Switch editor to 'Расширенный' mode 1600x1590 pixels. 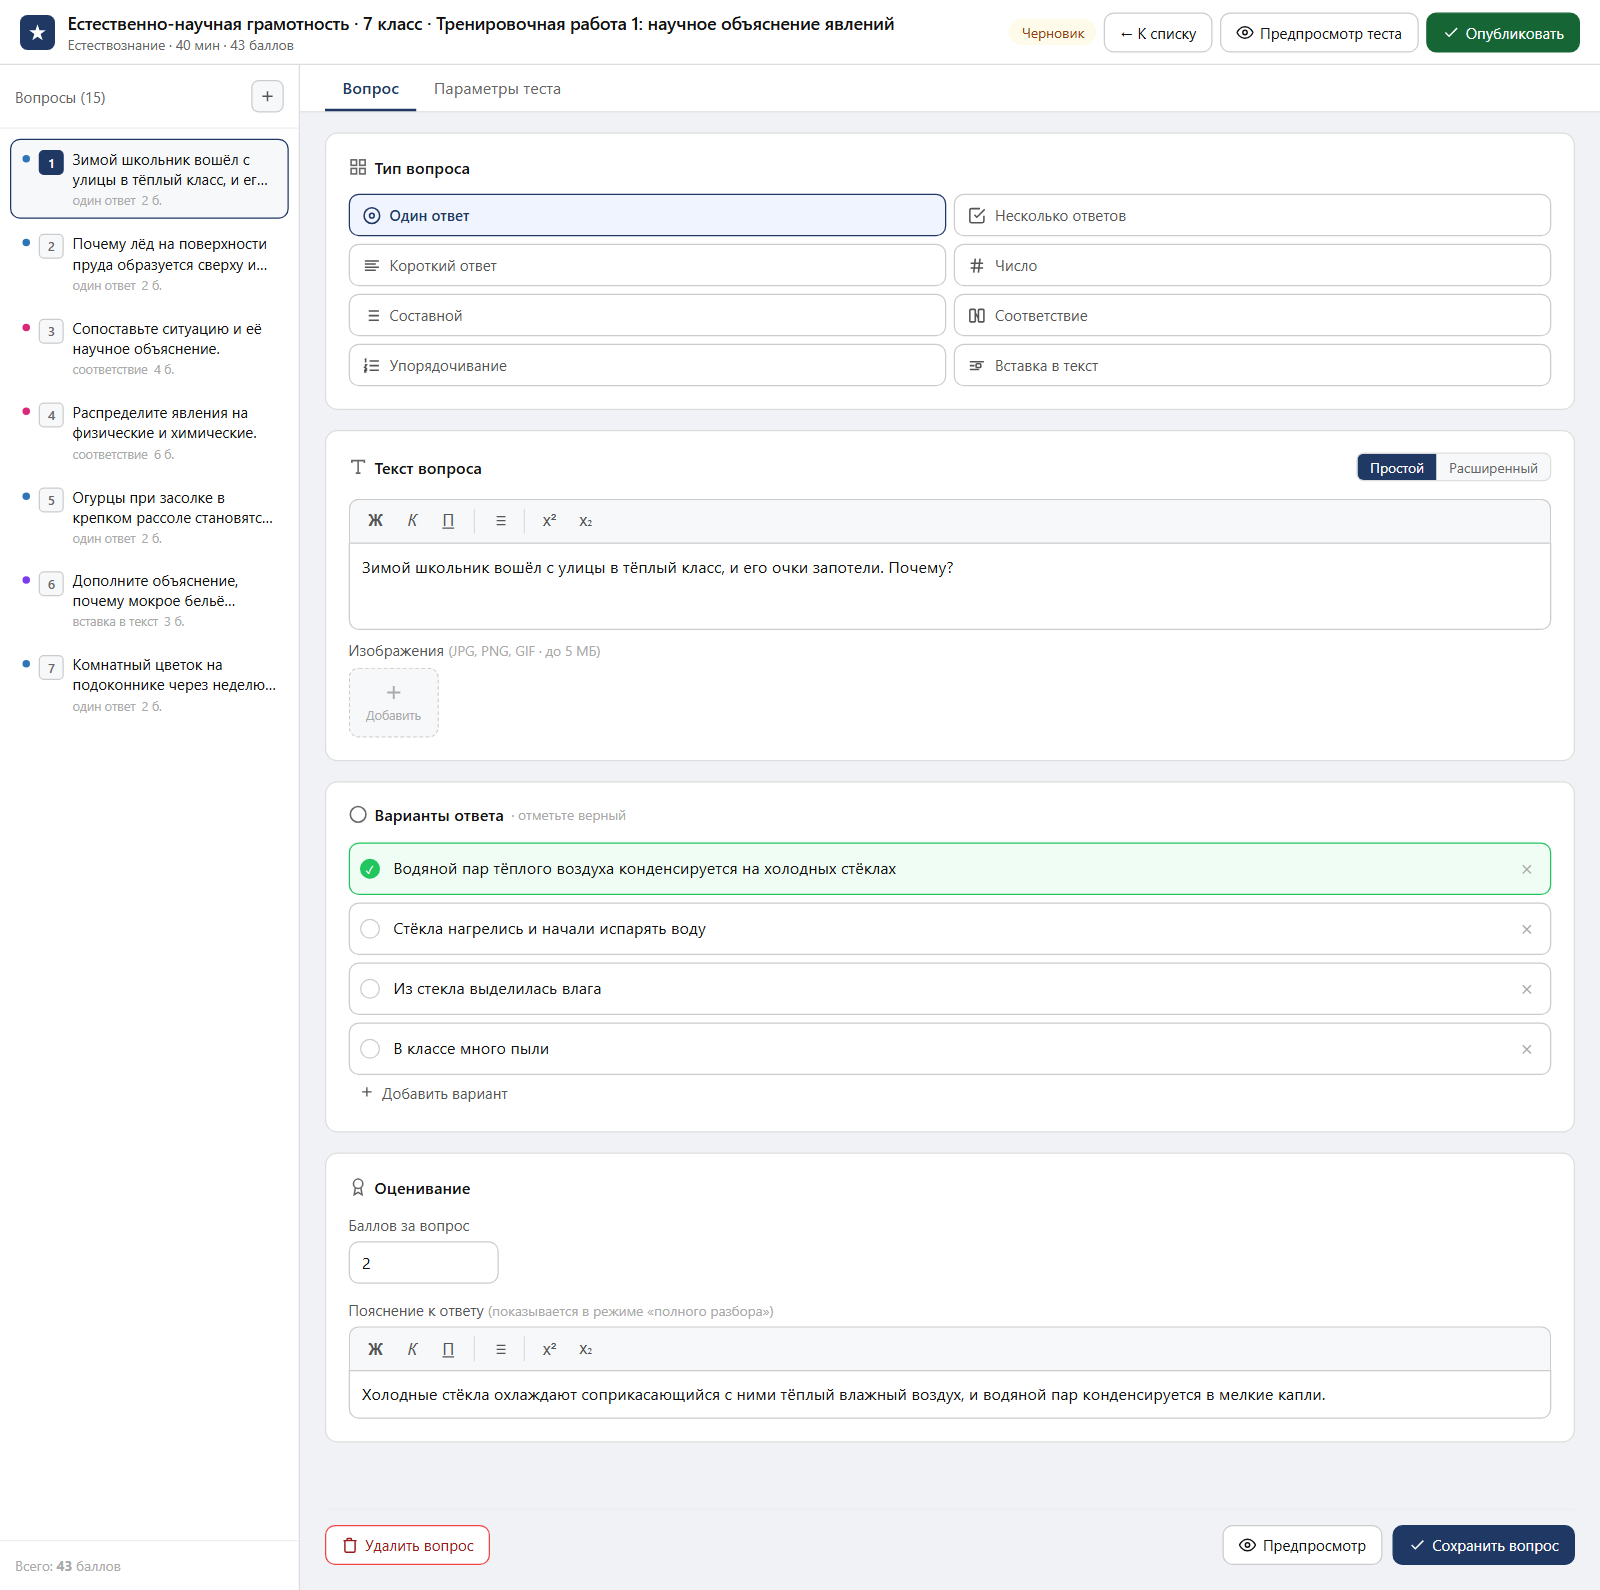(1493, 468)
